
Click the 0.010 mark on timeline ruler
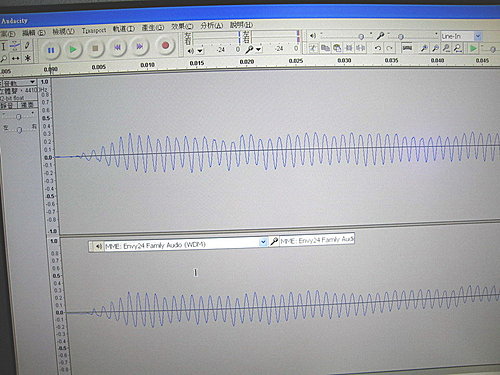coord(147,65)
